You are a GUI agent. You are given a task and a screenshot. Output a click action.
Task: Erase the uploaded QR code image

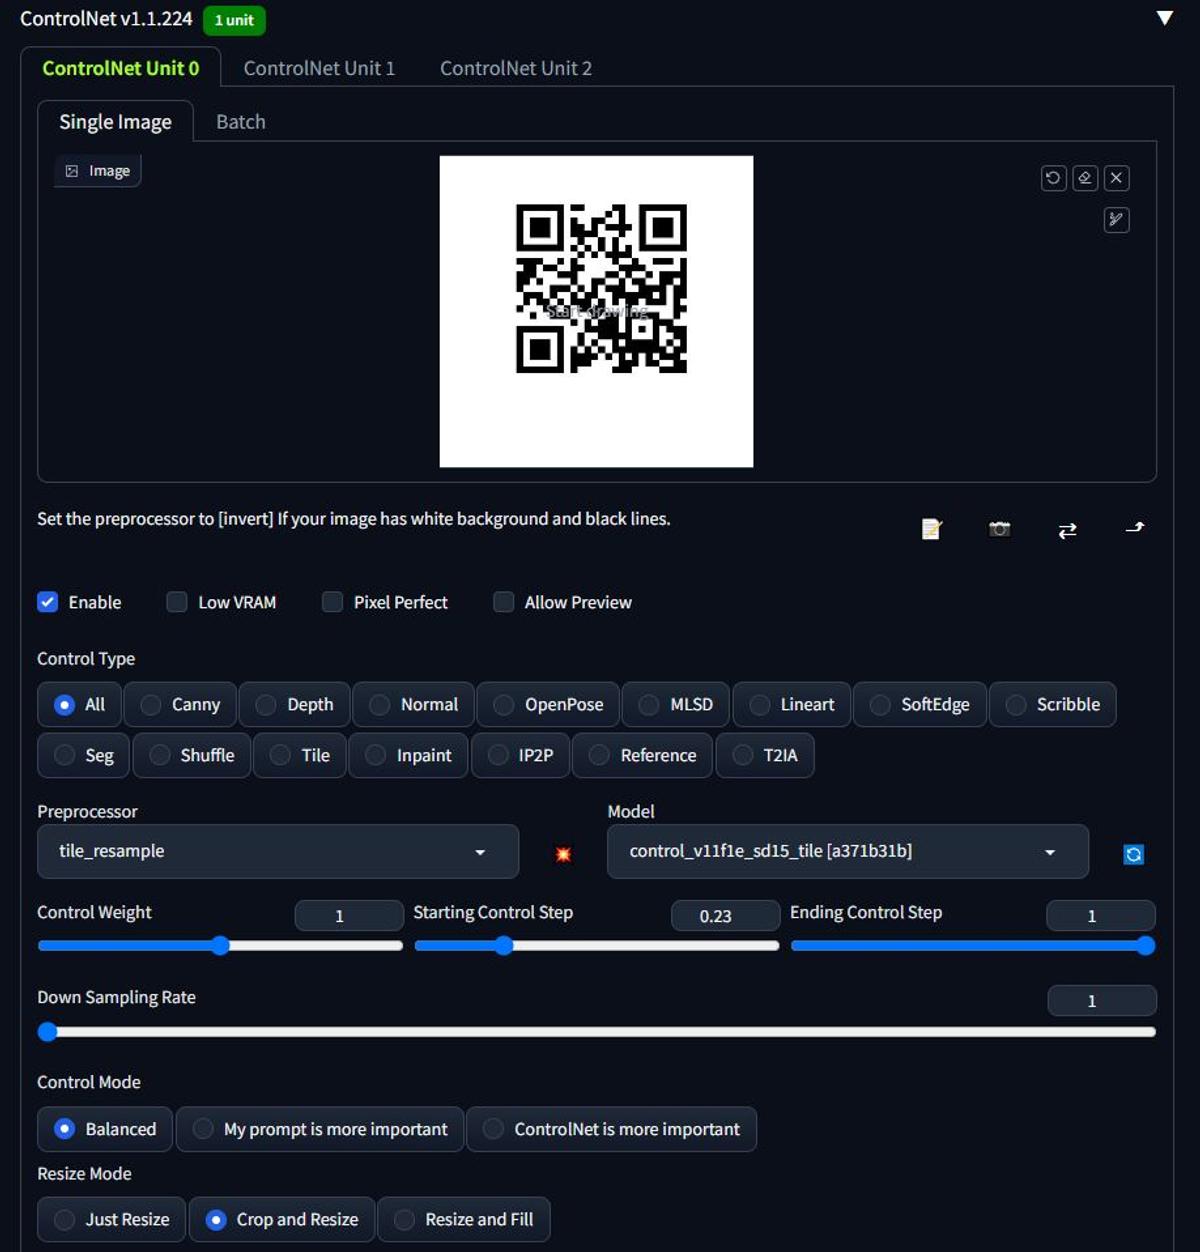click(x=1084, y=178)
